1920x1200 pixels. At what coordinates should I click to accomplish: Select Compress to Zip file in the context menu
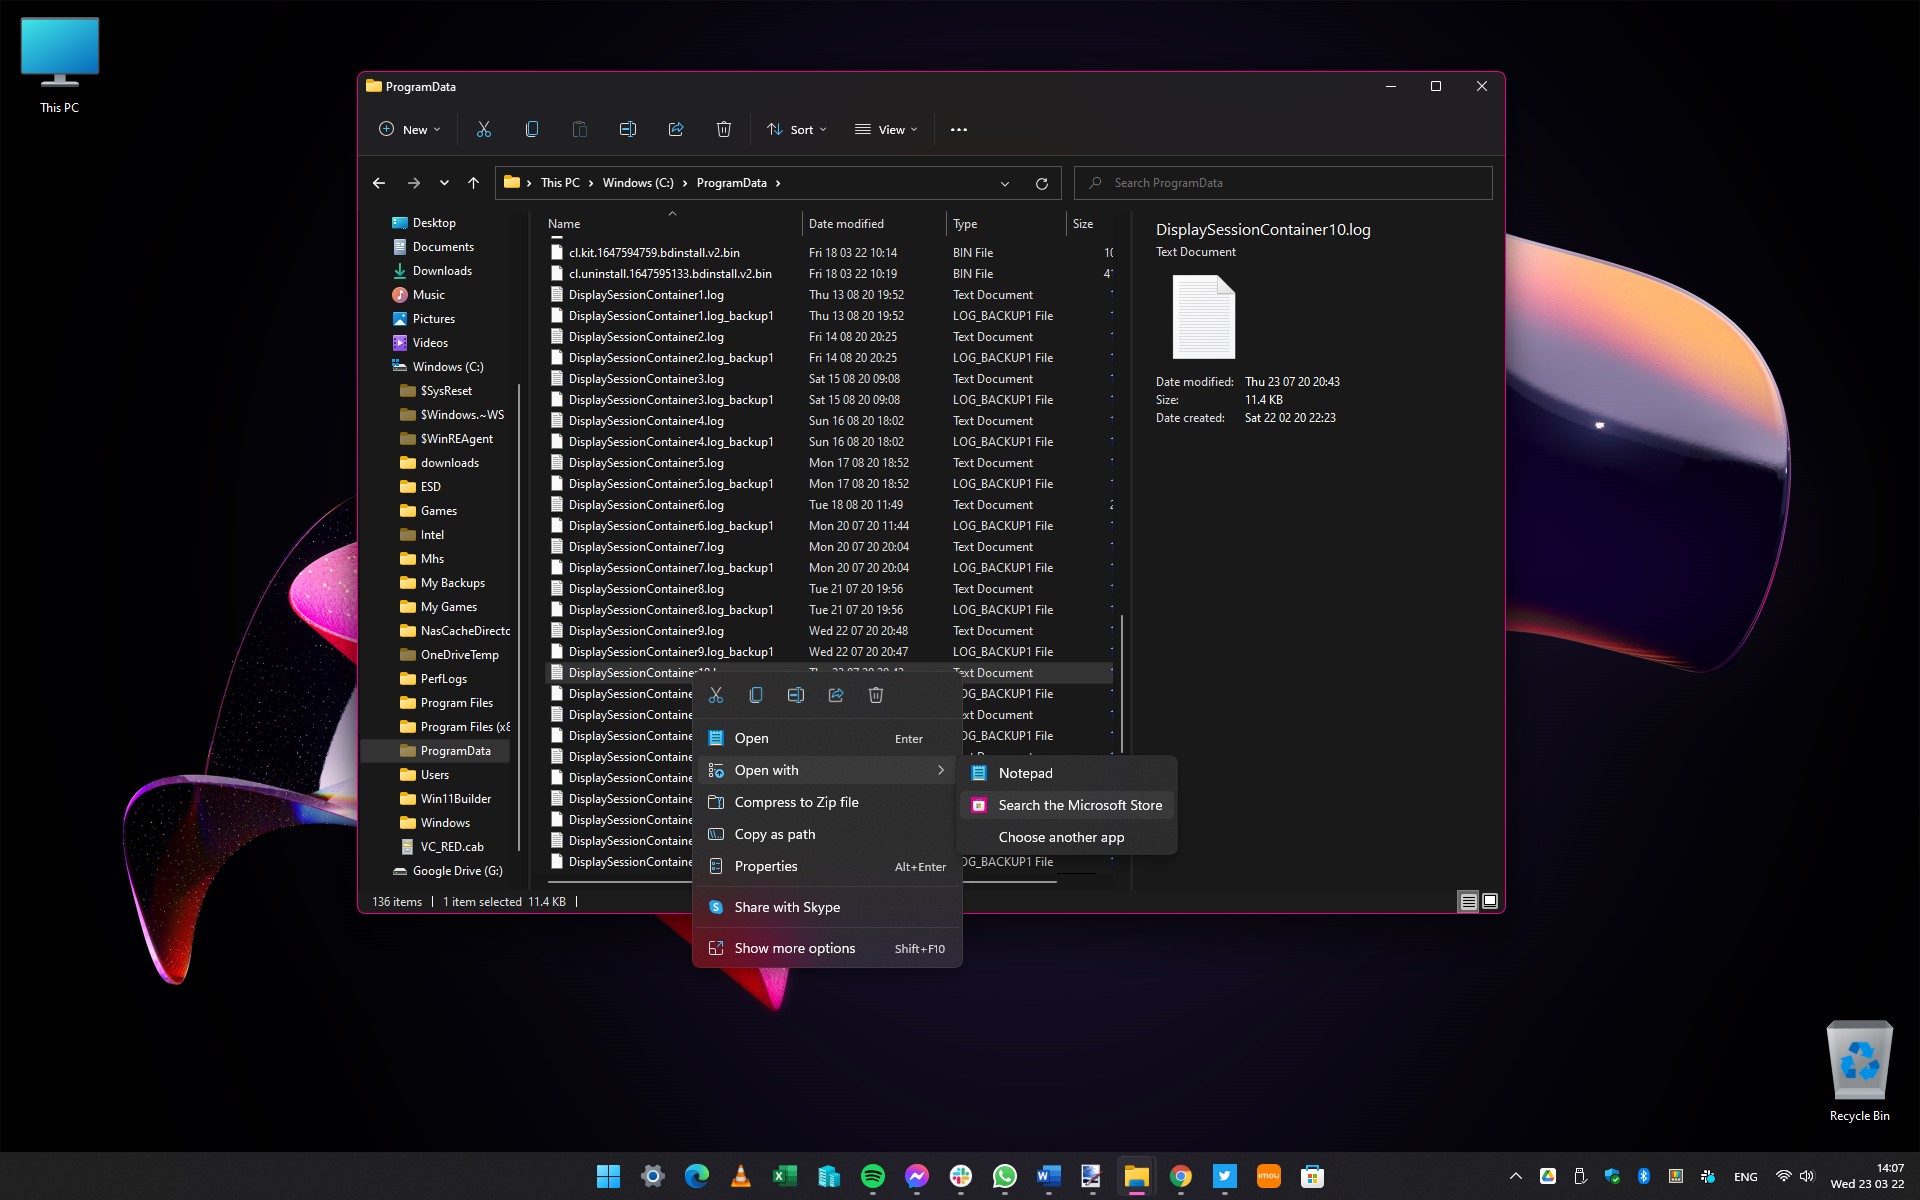coord(797,801)
